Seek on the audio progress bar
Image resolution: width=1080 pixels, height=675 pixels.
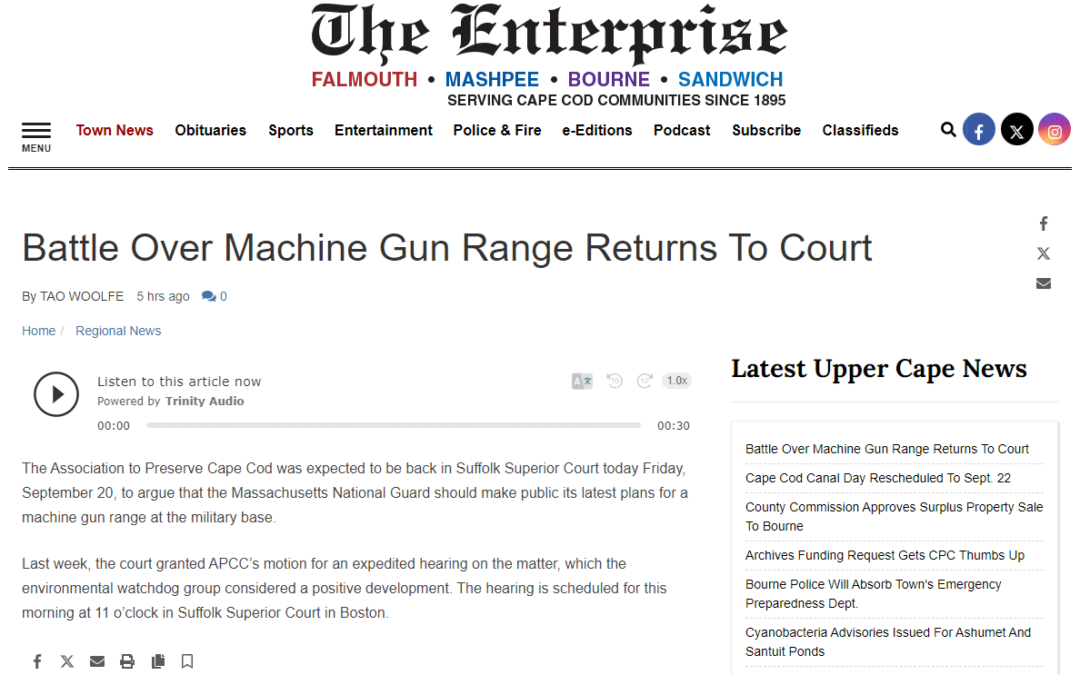(393, 426)
